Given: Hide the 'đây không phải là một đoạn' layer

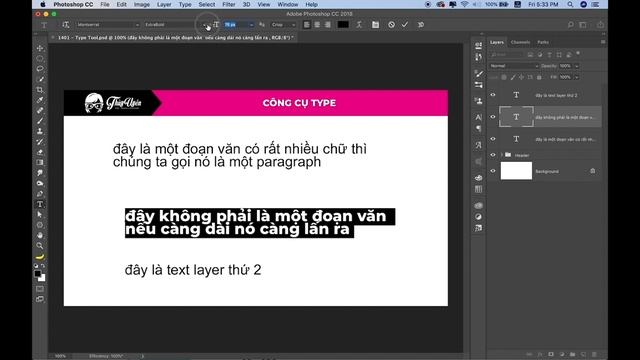Looking at the screenshot, I should pos(493,117).
